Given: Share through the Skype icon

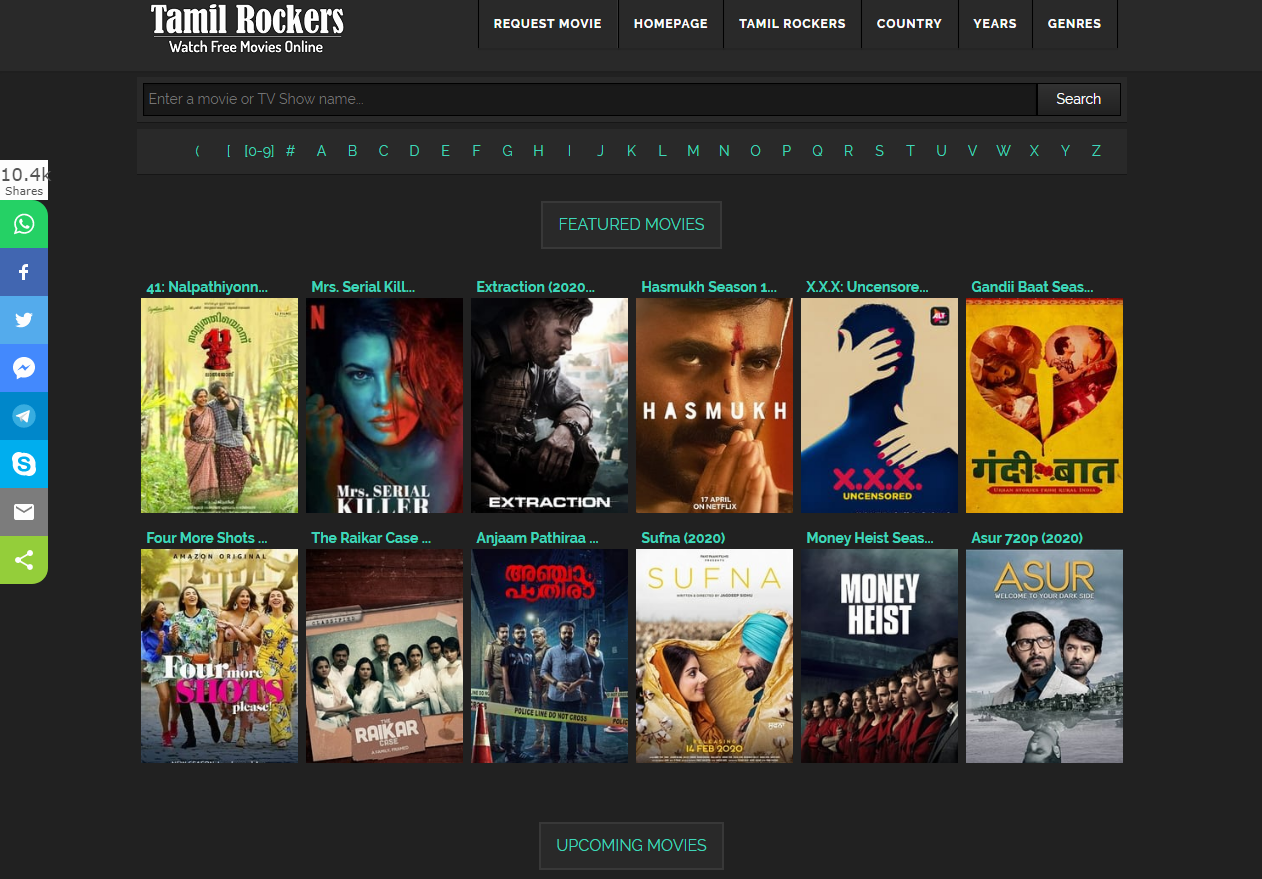Looking at the screenshot, I should click(24, 464).
